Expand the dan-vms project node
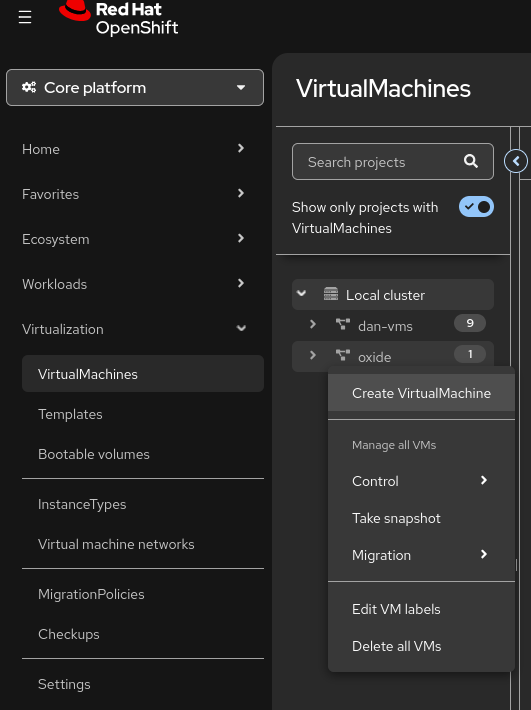This screenshot has width=531, height=710. pyautogui.click(x=312, y=324)
